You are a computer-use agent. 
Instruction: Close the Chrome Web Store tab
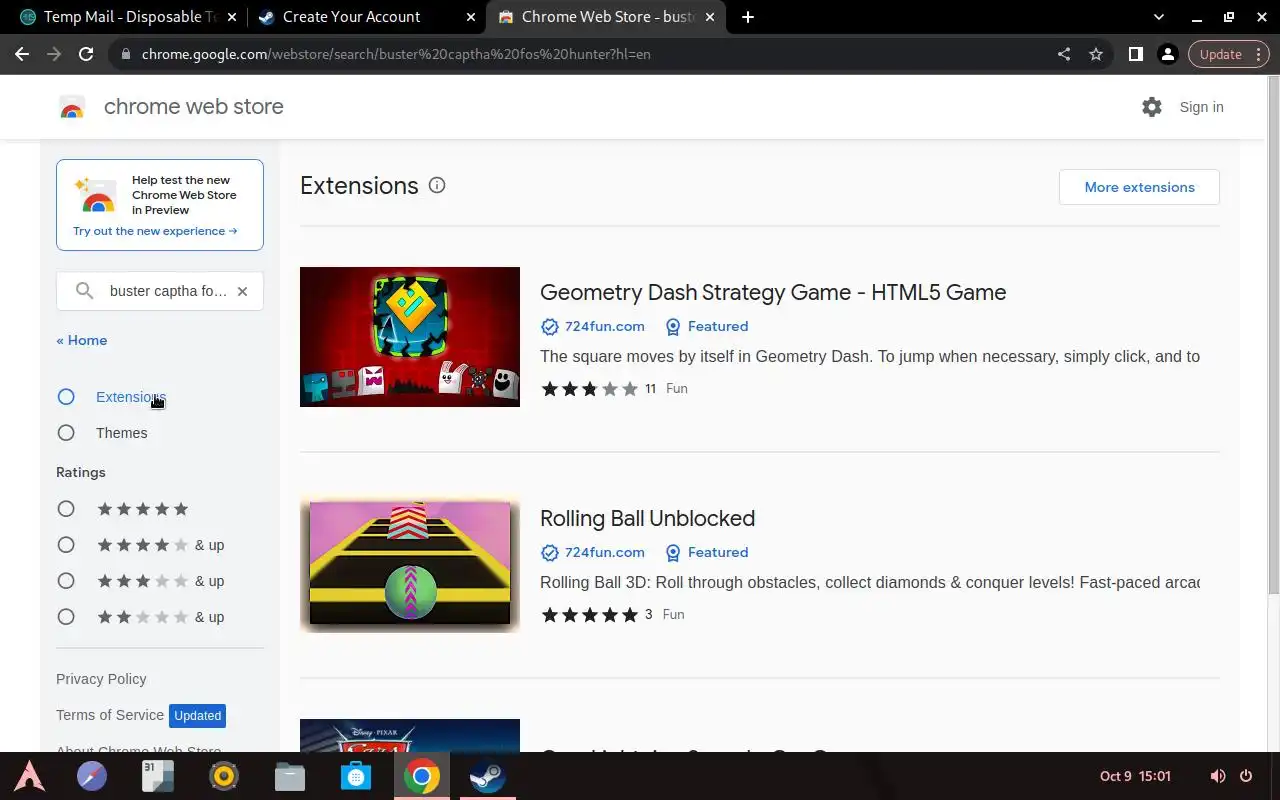710,17
